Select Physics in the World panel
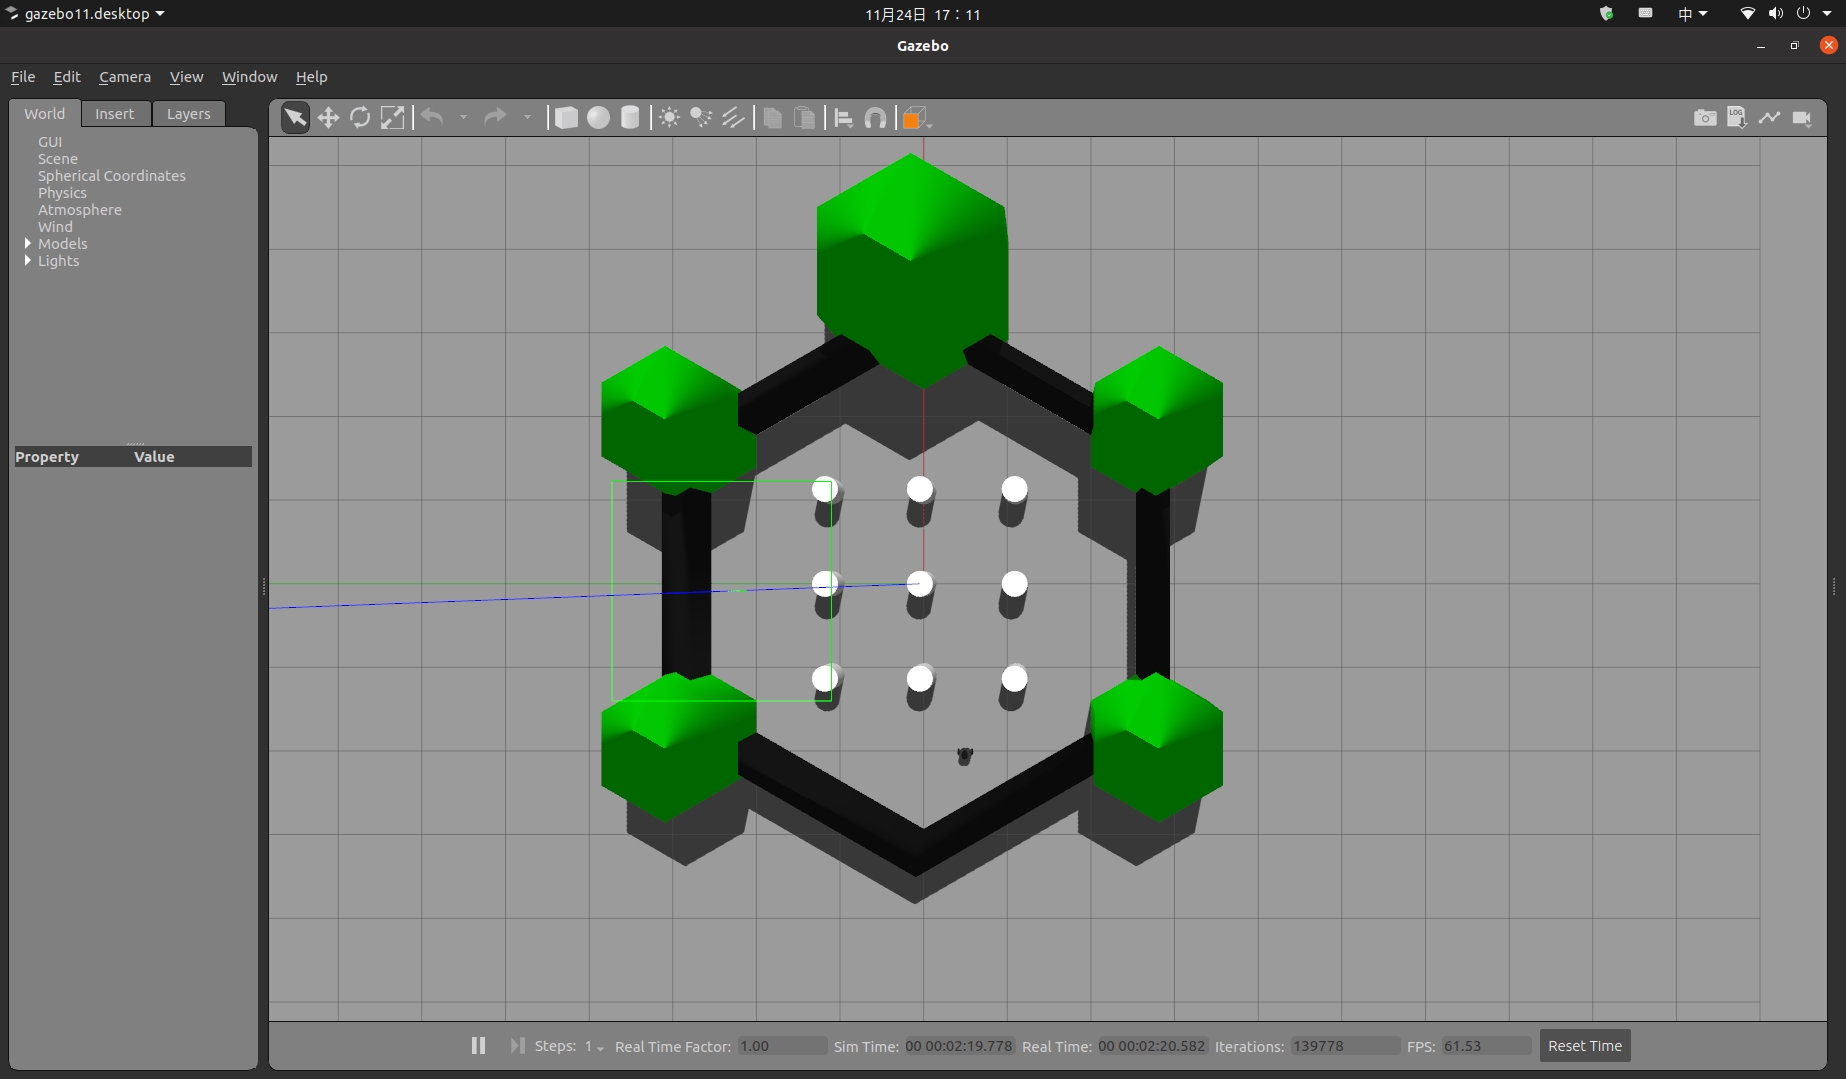1846x1079 pixels. pos(62,193)
